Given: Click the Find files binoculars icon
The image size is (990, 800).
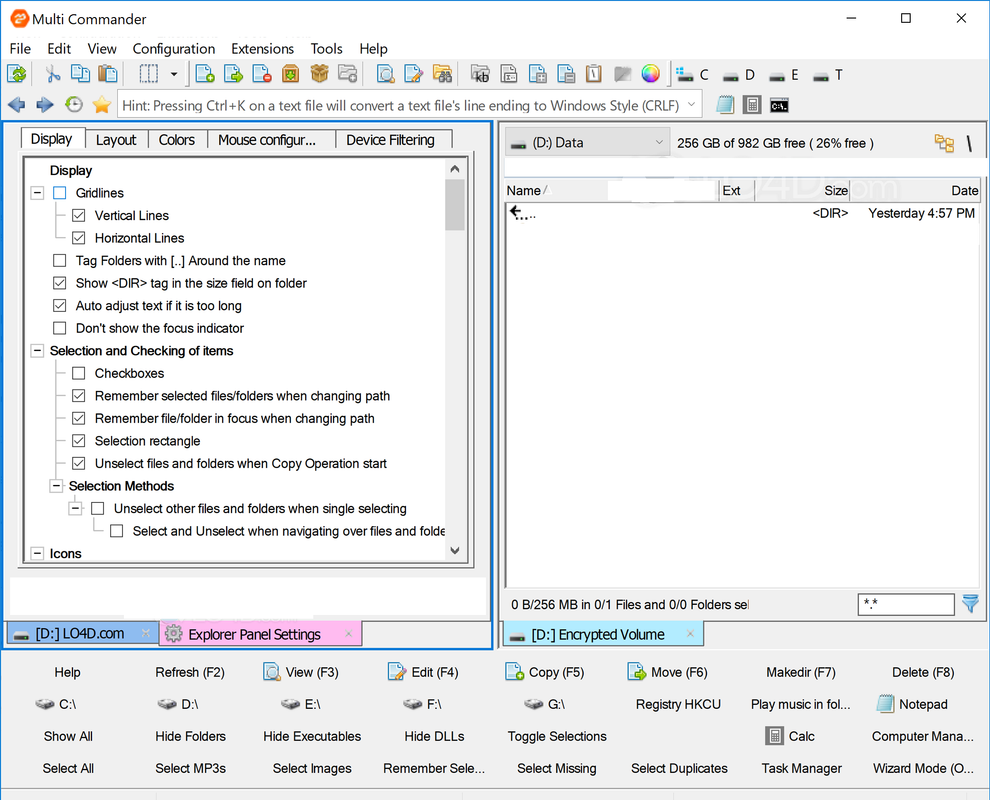Looking at the screenshot, I should tap(442, 75).
